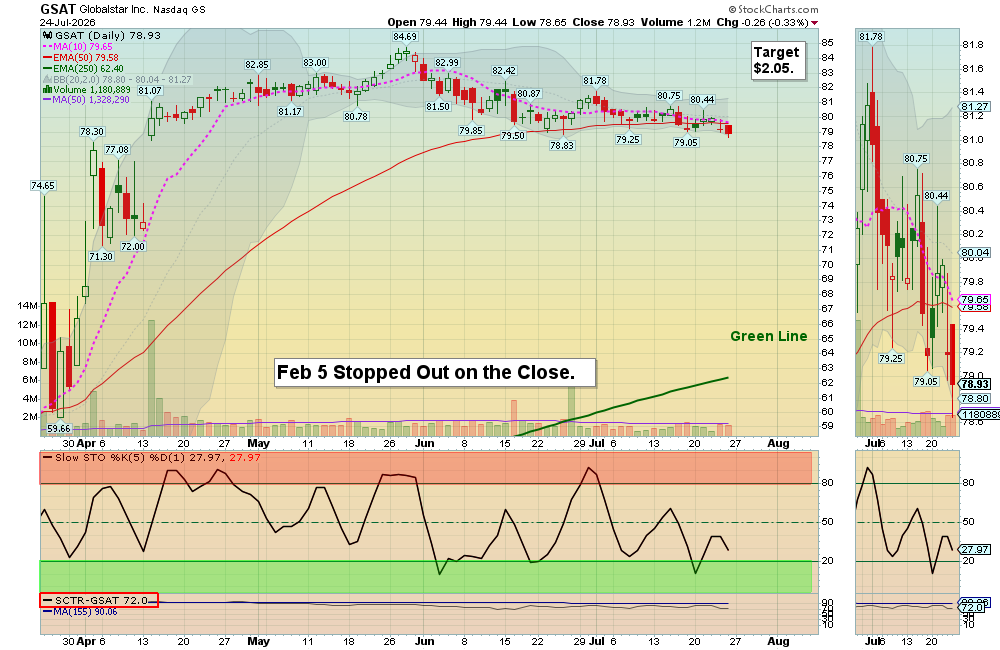The image size is (1000, 650).
Task: Click the 71.30 low price label
Action: (x=101, y=256)
